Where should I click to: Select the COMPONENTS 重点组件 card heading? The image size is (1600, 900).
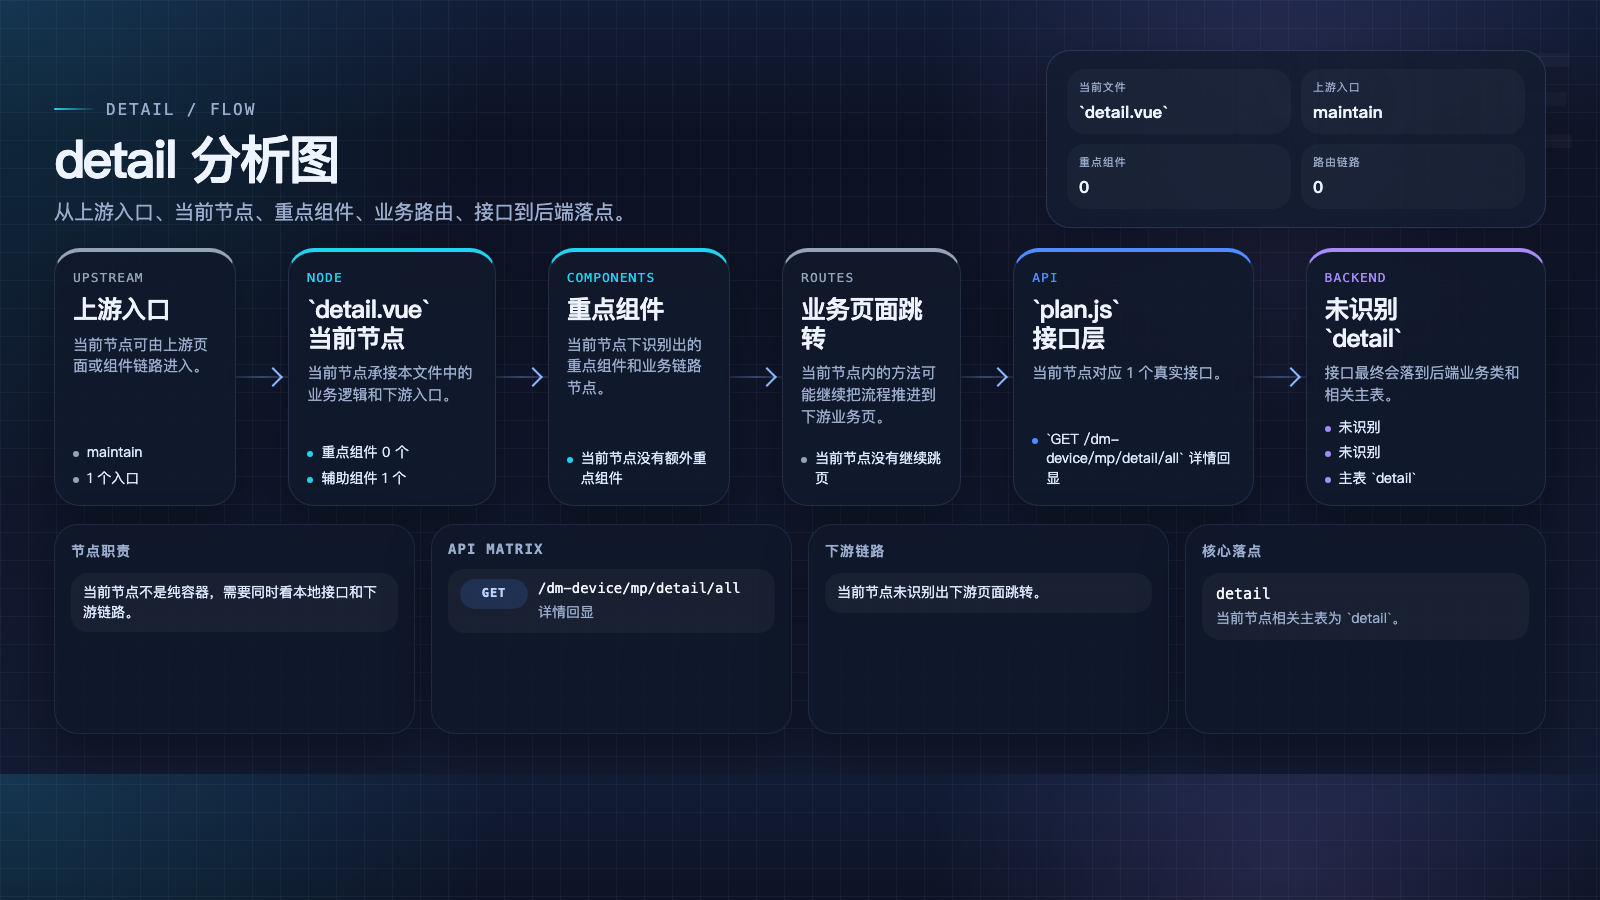[x=615, y=309]
